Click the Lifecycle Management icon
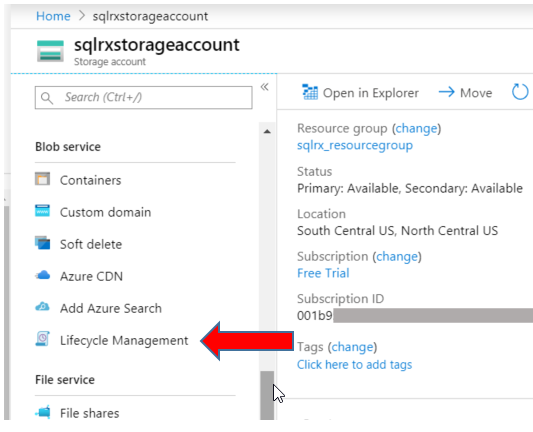 pyautogui.click(x=42, y=339)
